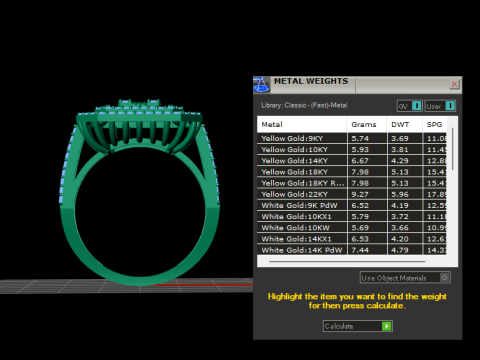The height and width of the screenshot is (360, 480).
Task: Click the 4.79 DWT value
Action: coord(400,250)
